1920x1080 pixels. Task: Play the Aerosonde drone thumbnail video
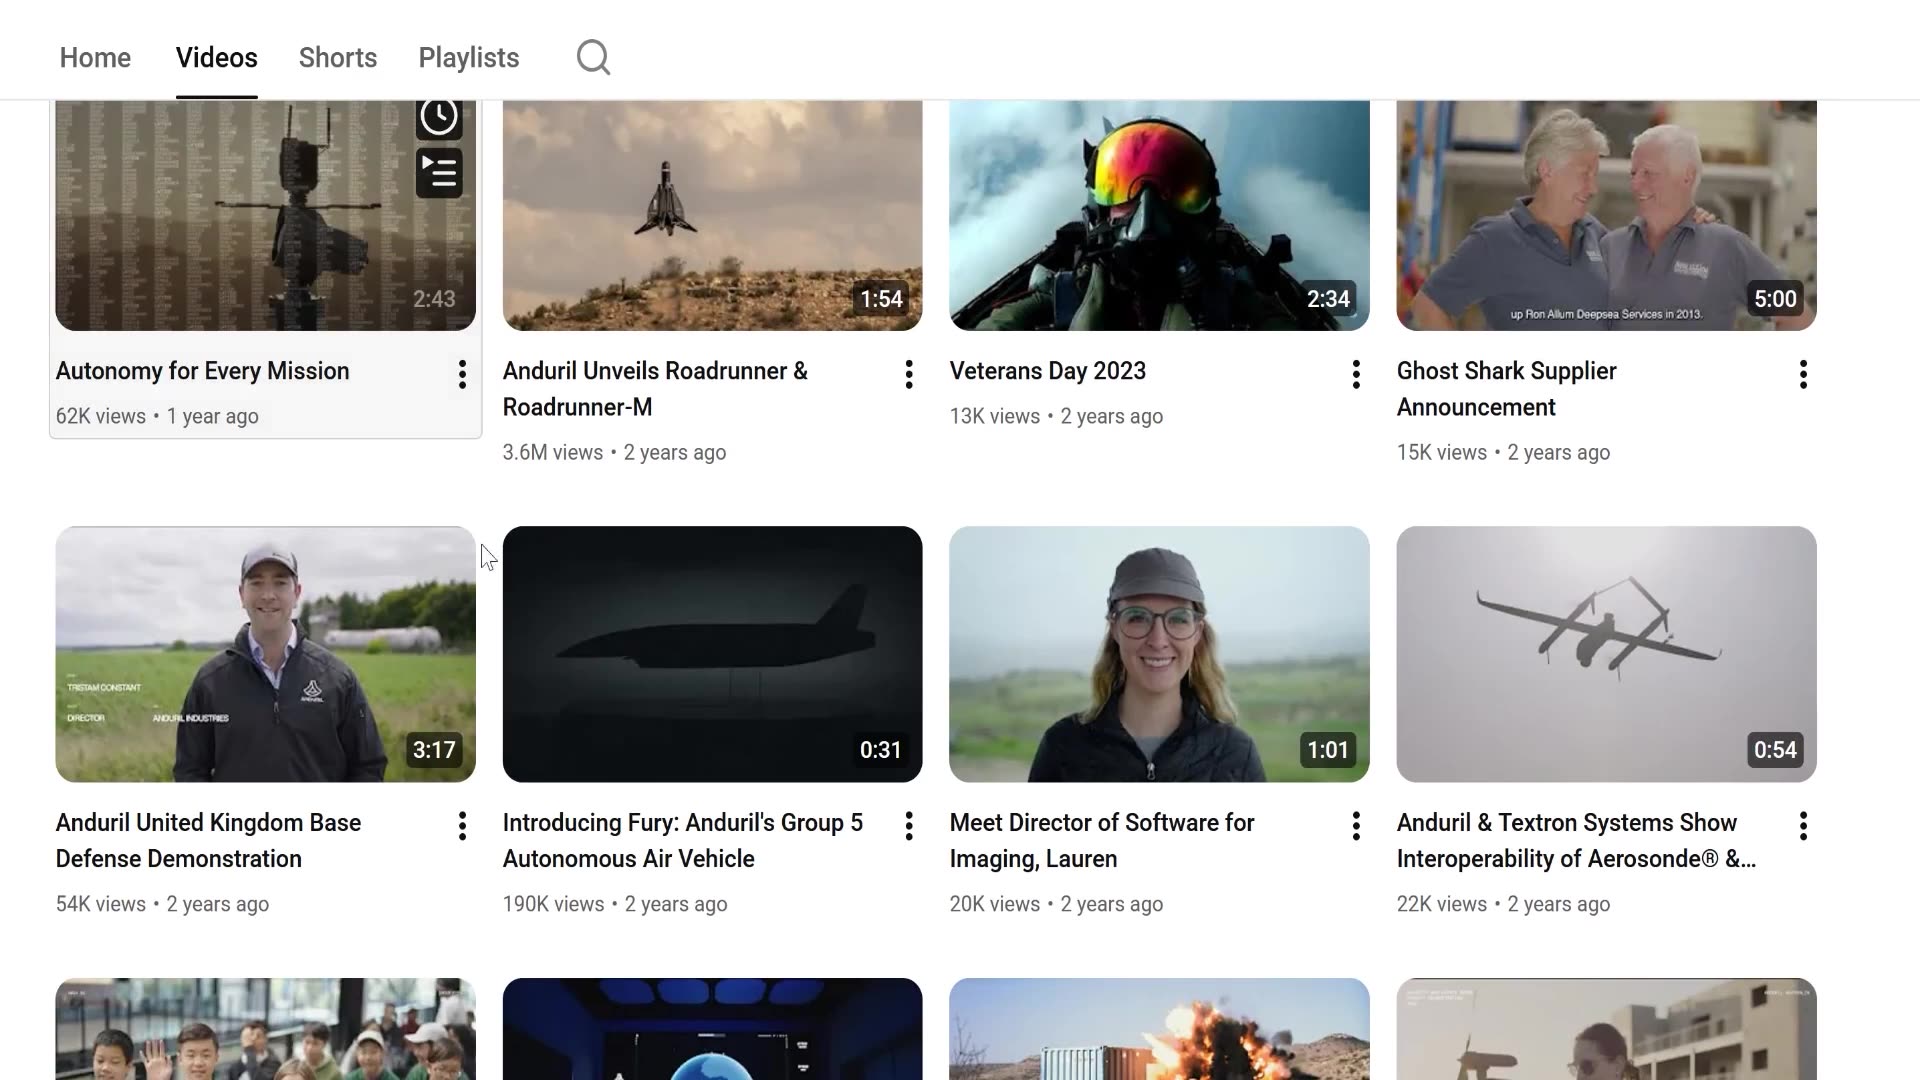[x=1606, y=654]
